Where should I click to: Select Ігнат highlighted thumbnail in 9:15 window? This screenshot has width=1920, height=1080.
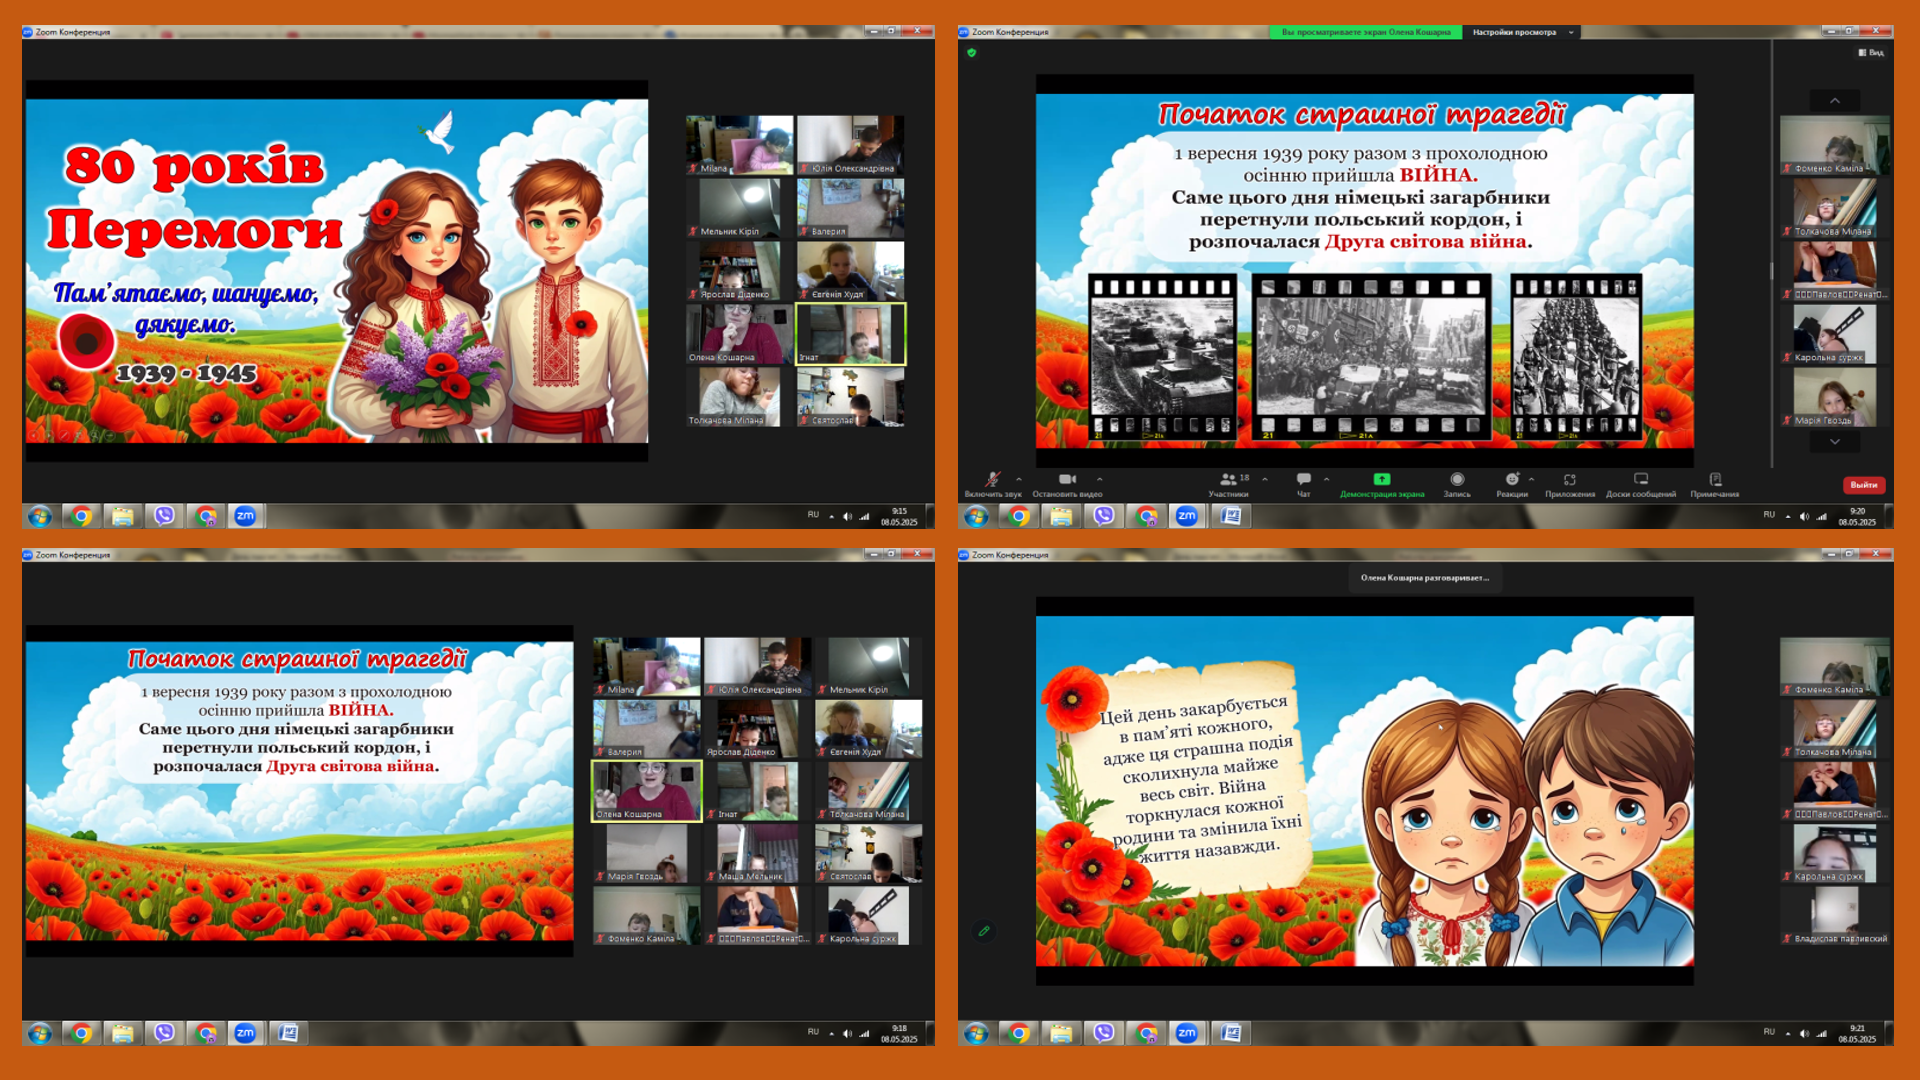coord(851,334)
